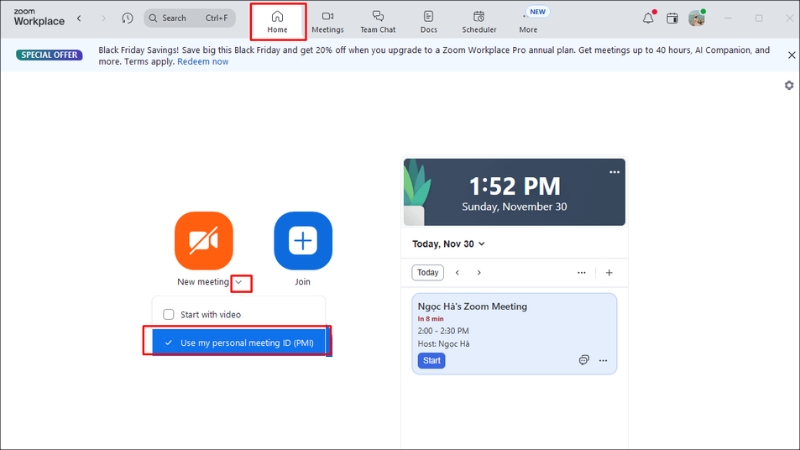The width and height of the screenshot is (800, 450).
Task: Open chat icon in meeting card
Action: 583,360
